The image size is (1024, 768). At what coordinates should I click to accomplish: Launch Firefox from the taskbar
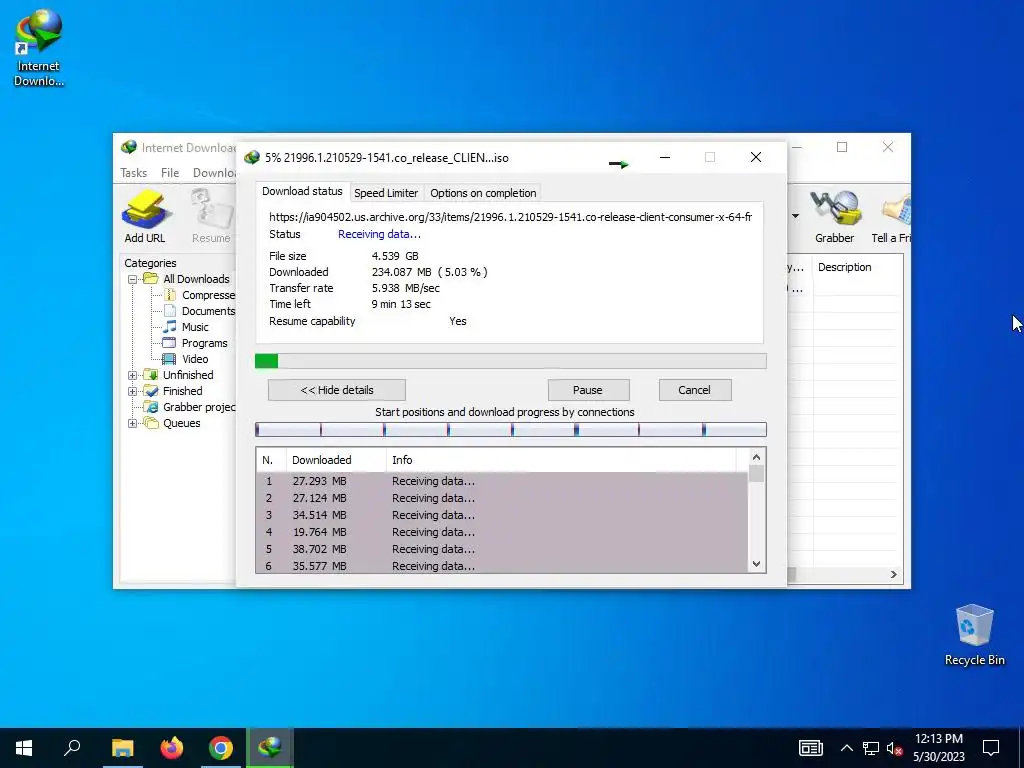[172, 748]
